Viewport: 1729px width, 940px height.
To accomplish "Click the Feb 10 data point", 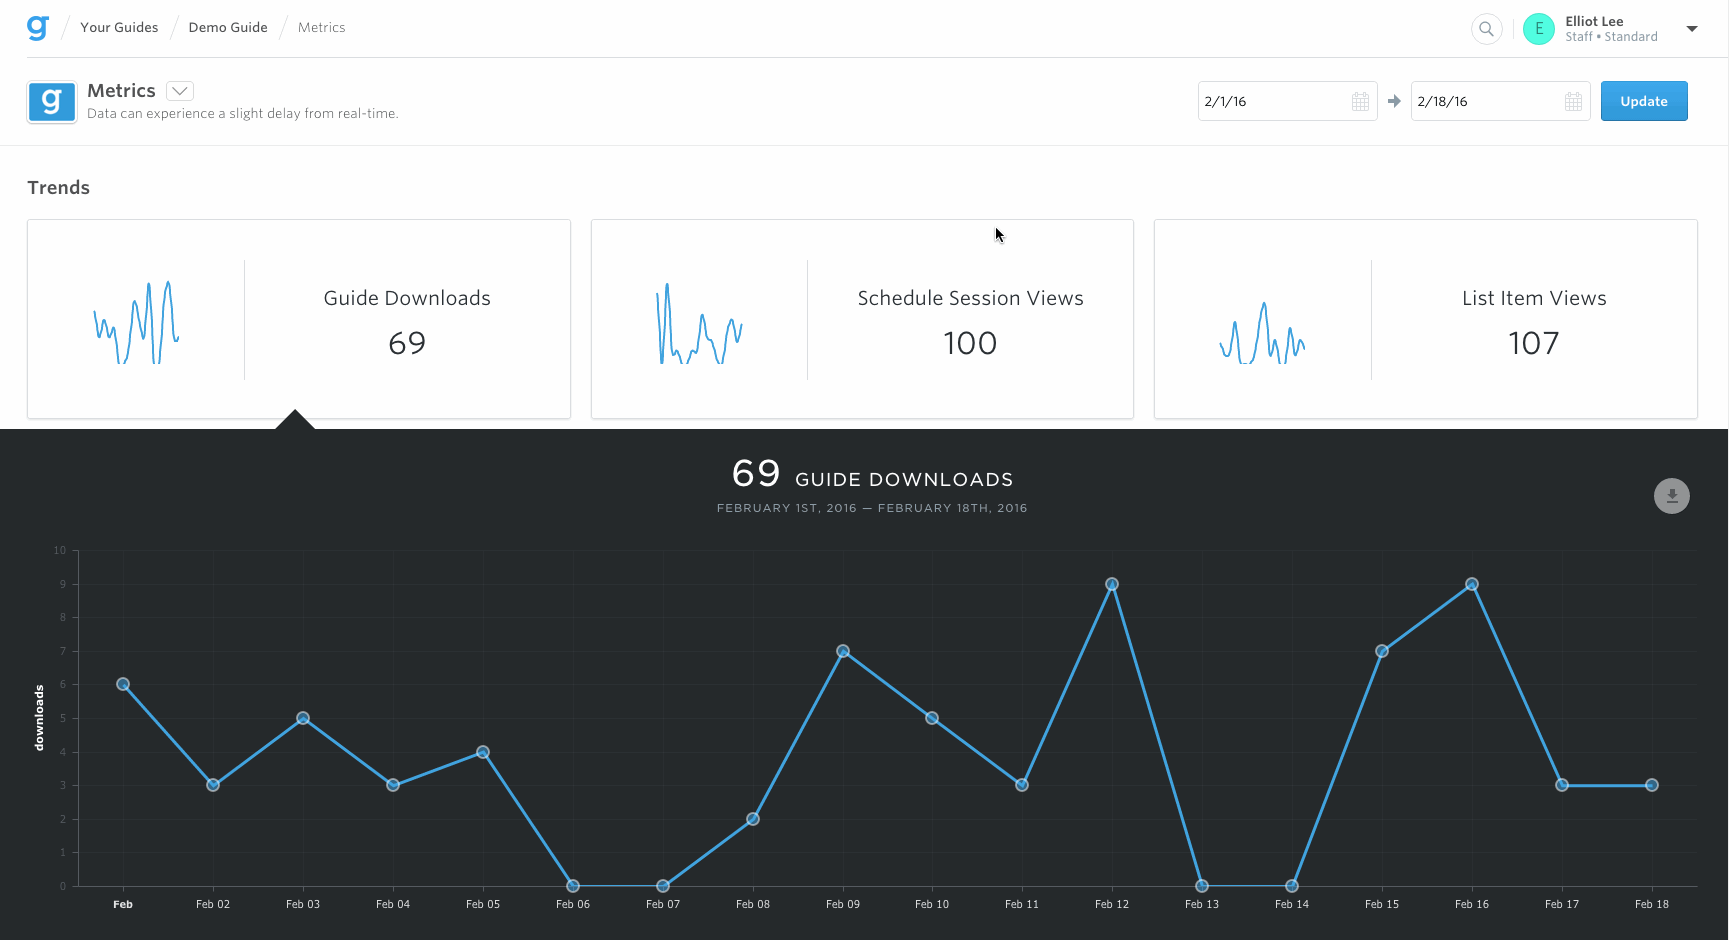I will point(932,718).
